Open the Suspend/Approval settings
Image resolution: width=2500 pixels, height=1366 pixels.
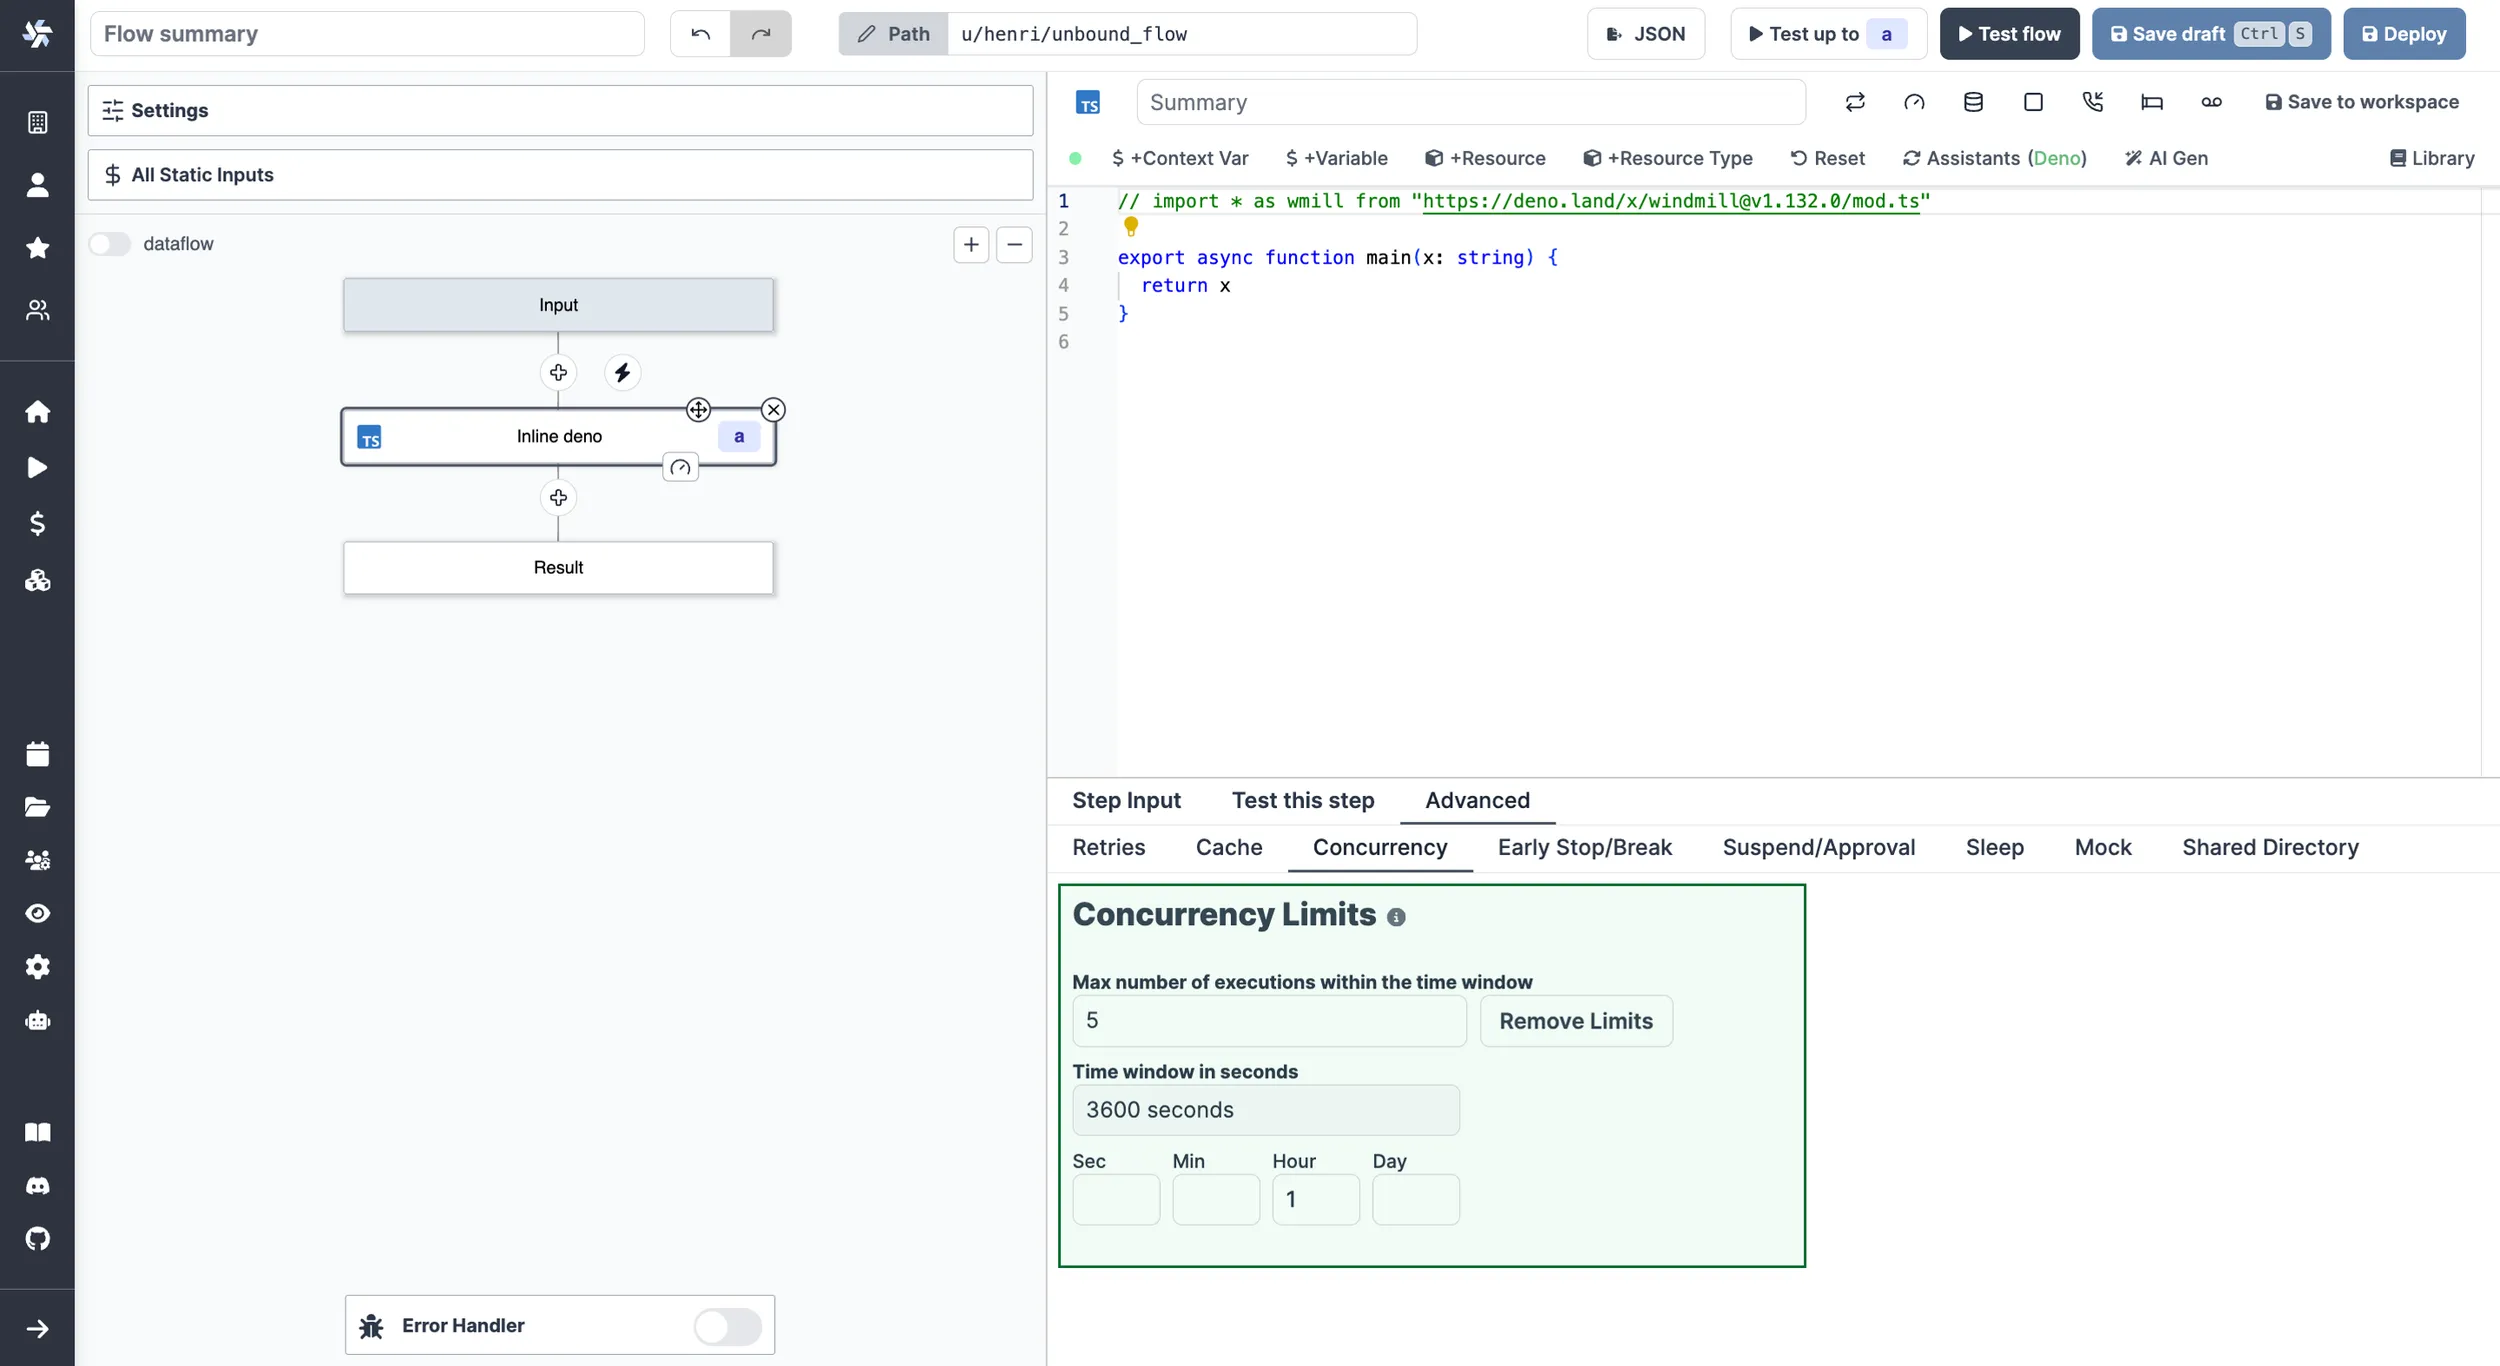point(1819,846)
